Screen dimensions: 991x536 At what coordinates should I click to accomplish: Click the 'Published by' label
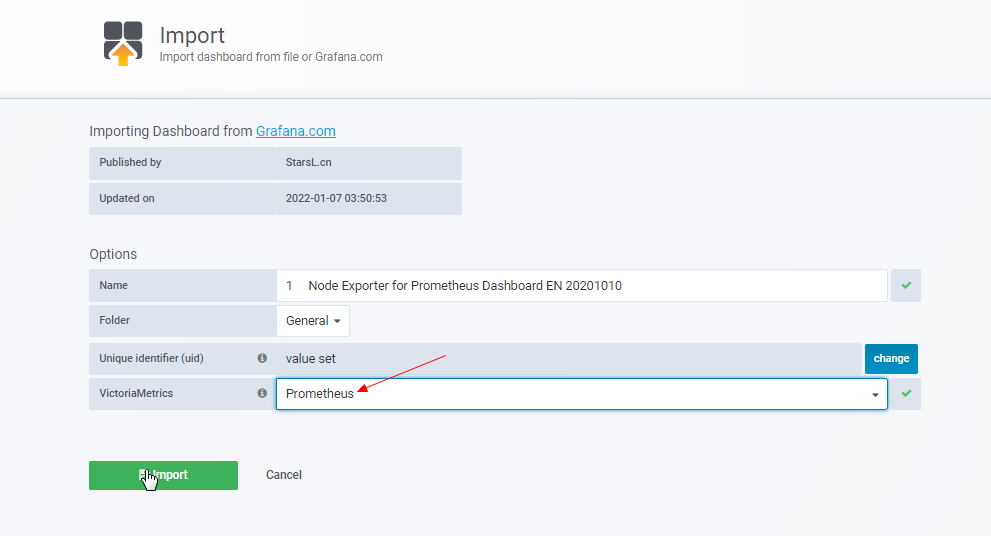[x=130, y=162]
